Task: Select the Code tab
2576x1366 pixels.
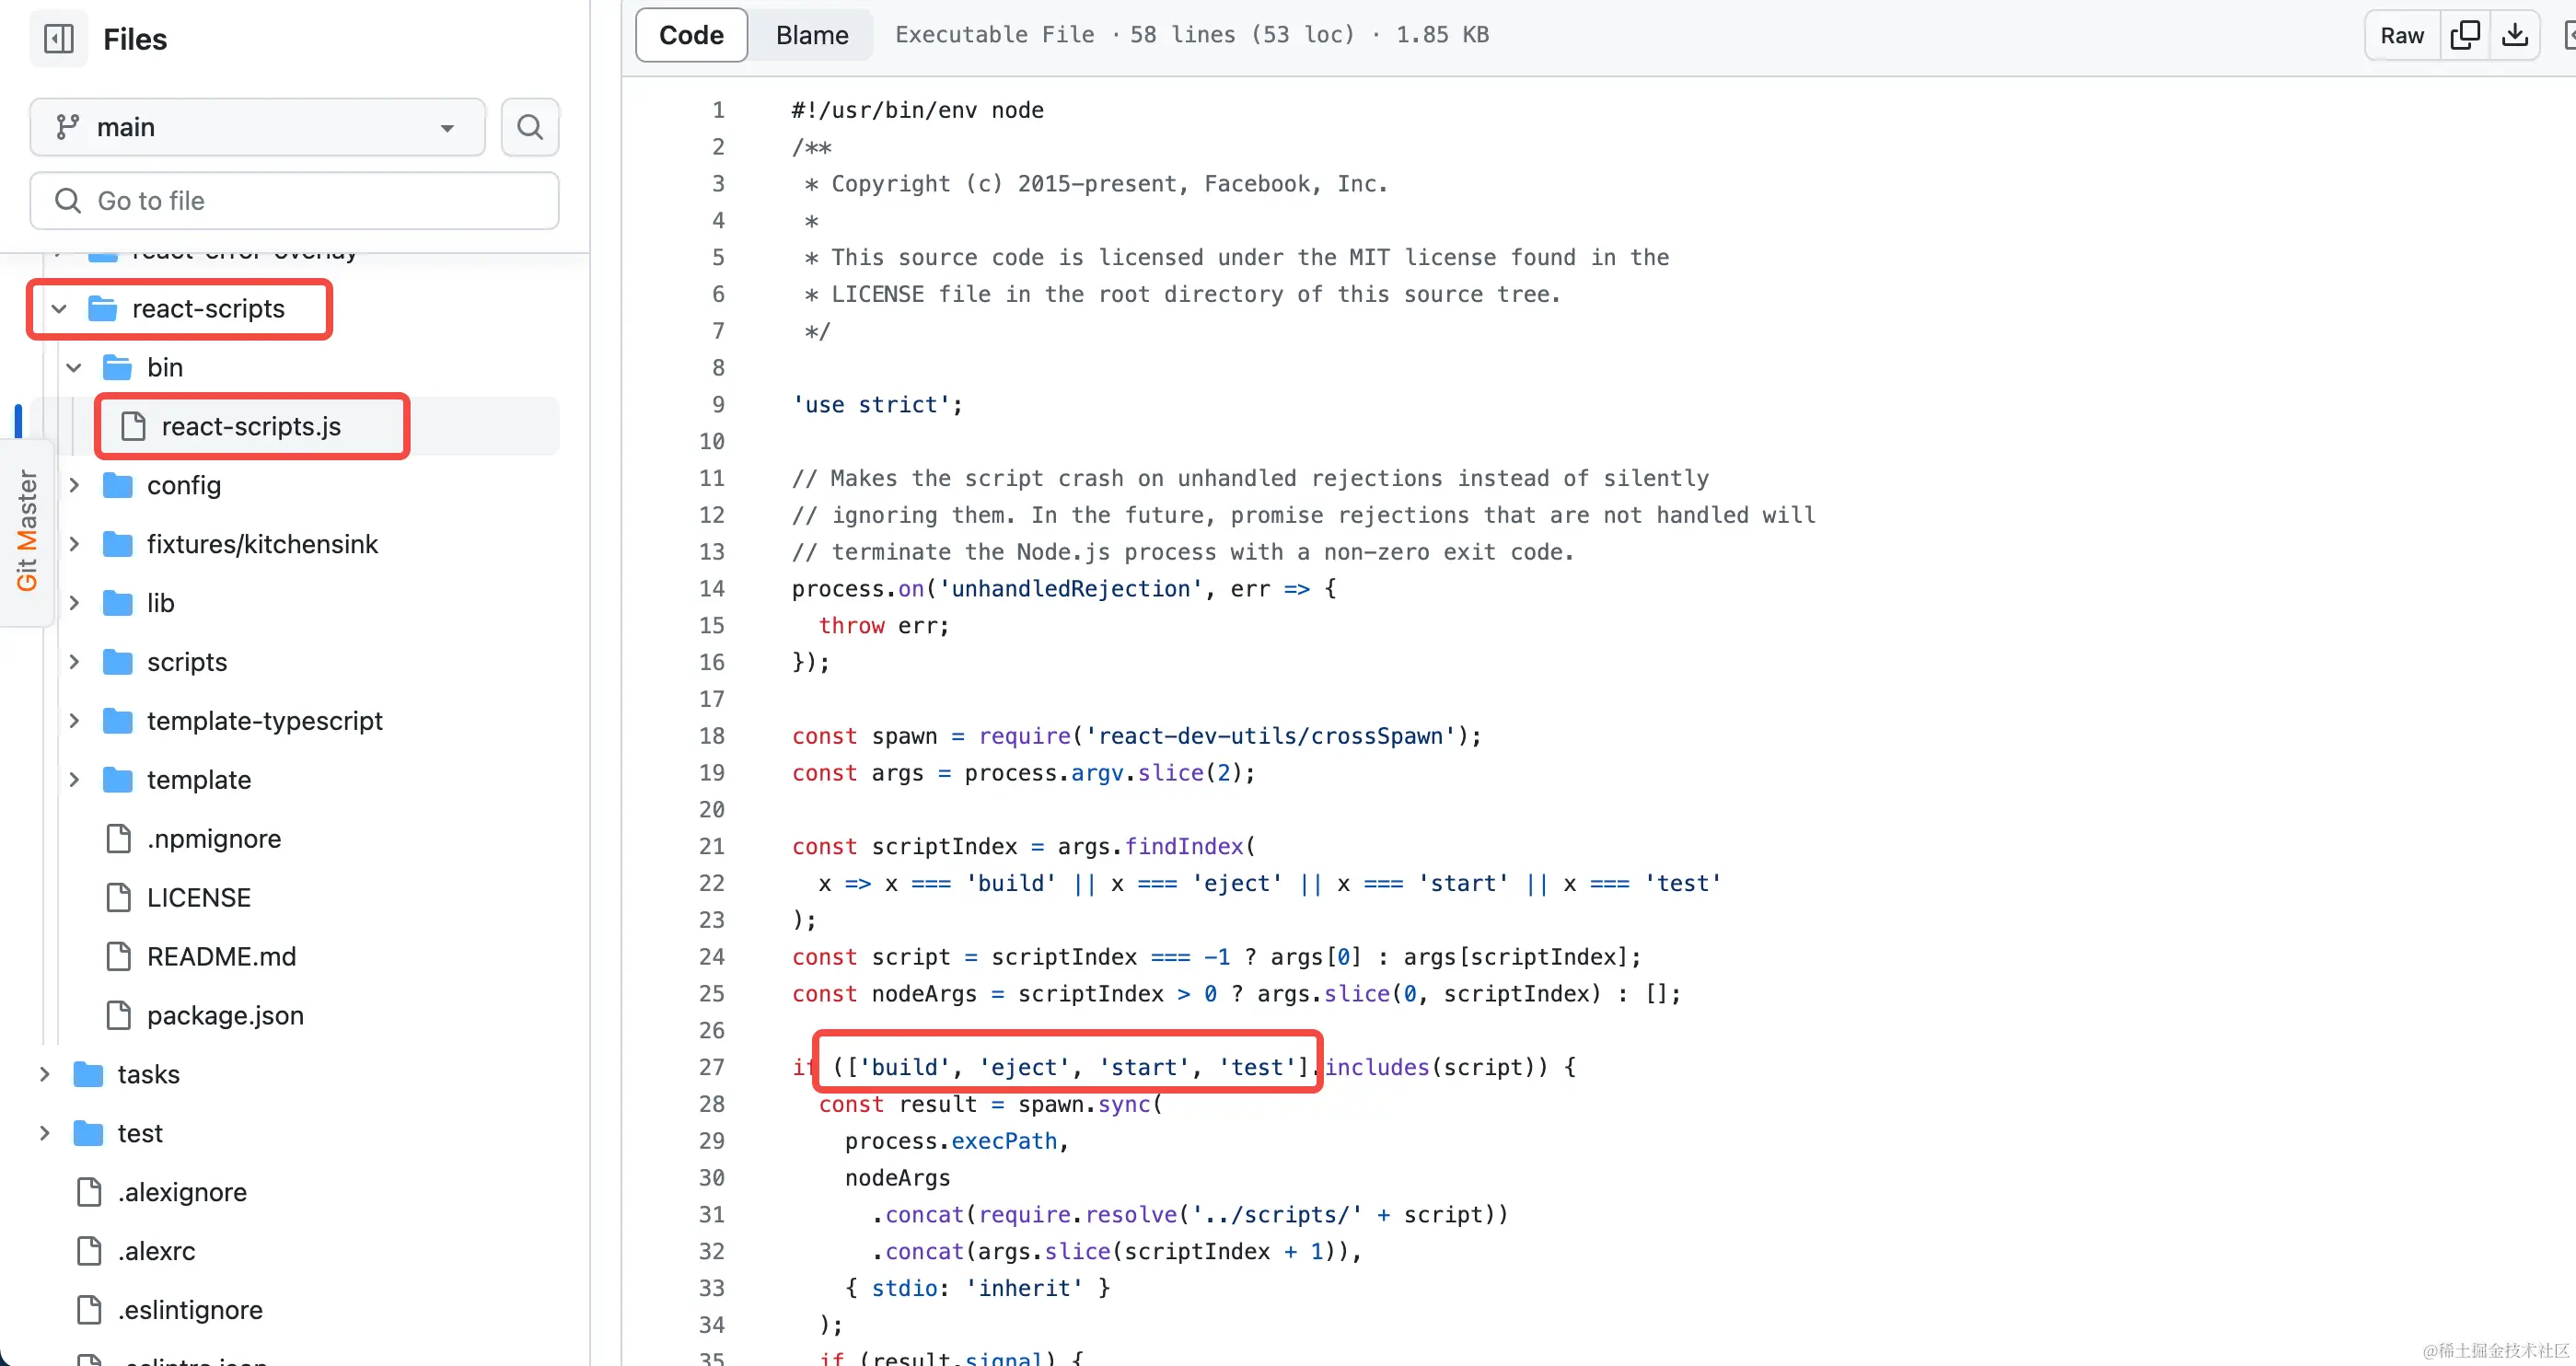Action: 691,35
